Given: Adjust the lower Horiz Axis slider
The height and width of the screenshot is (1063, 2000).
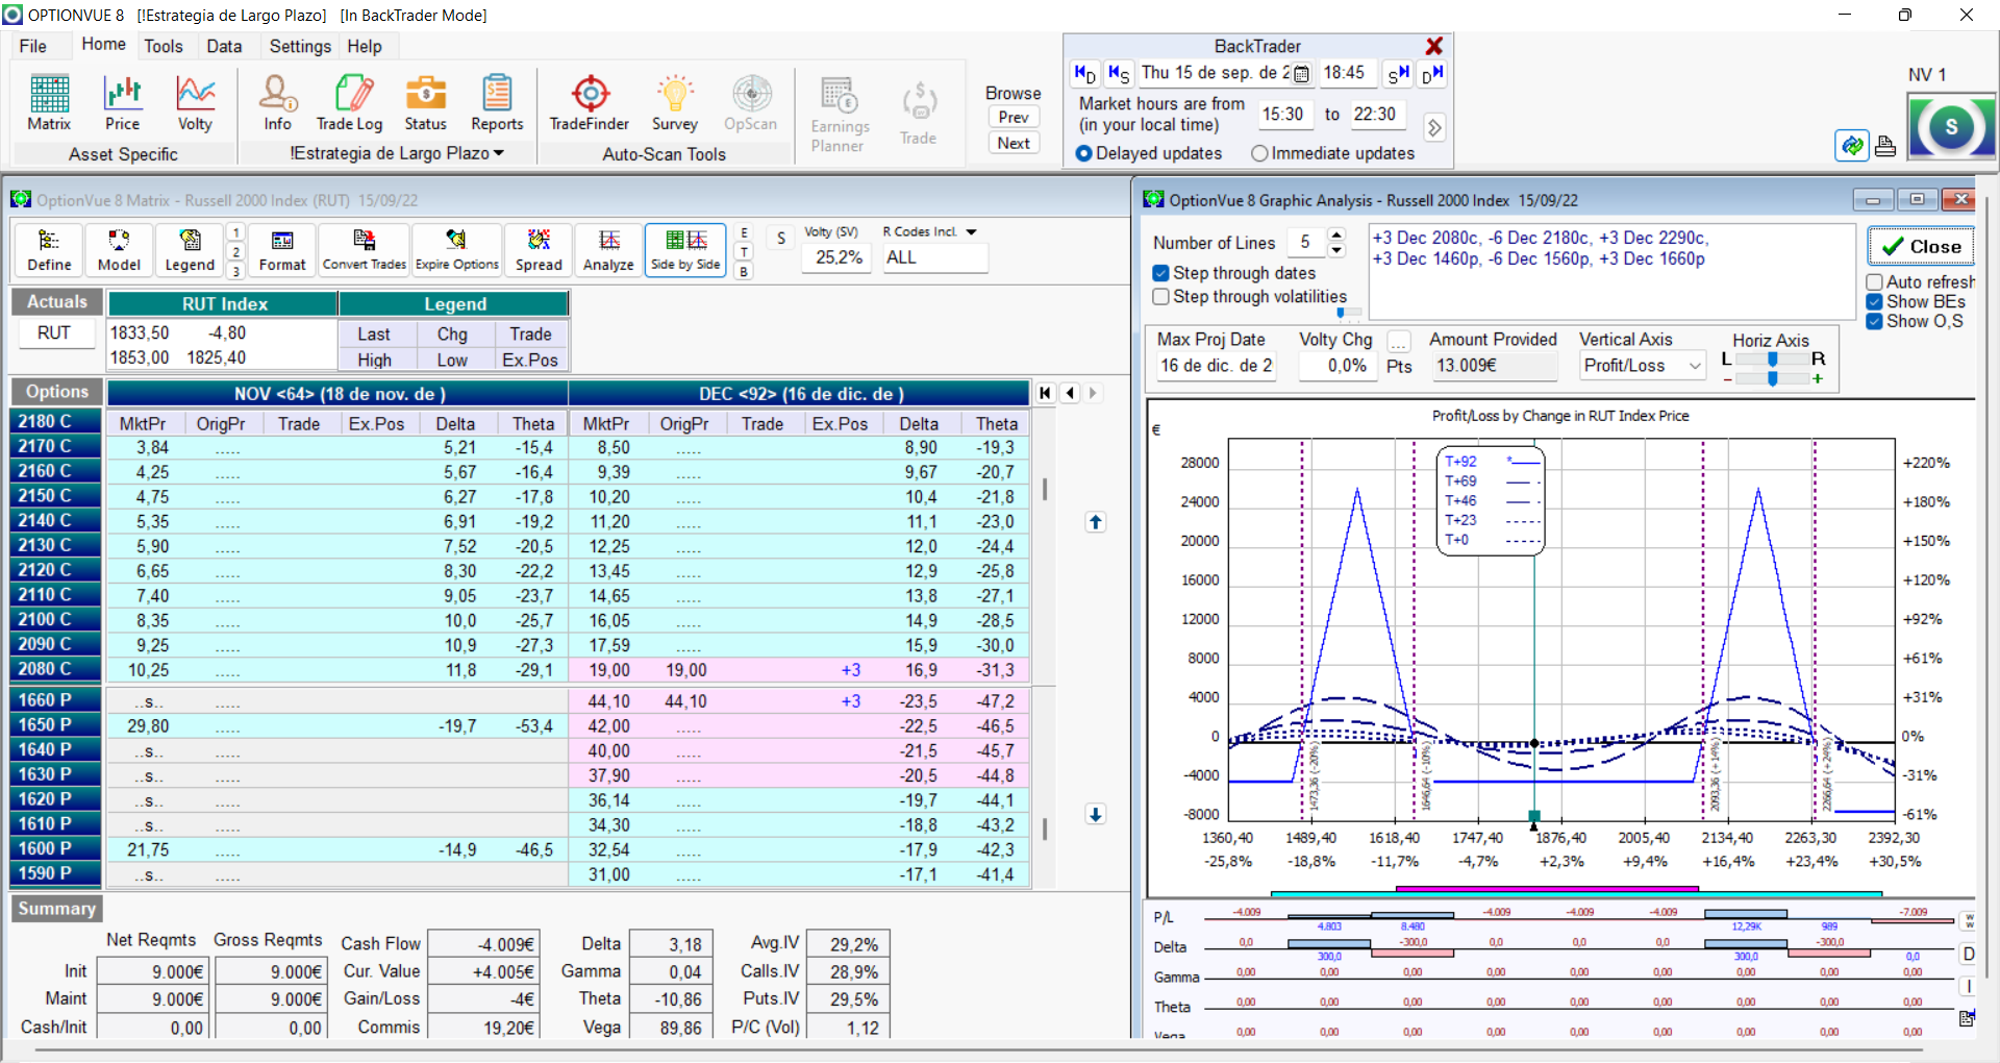Looking at the screenshot, I should click(1773, 379).
